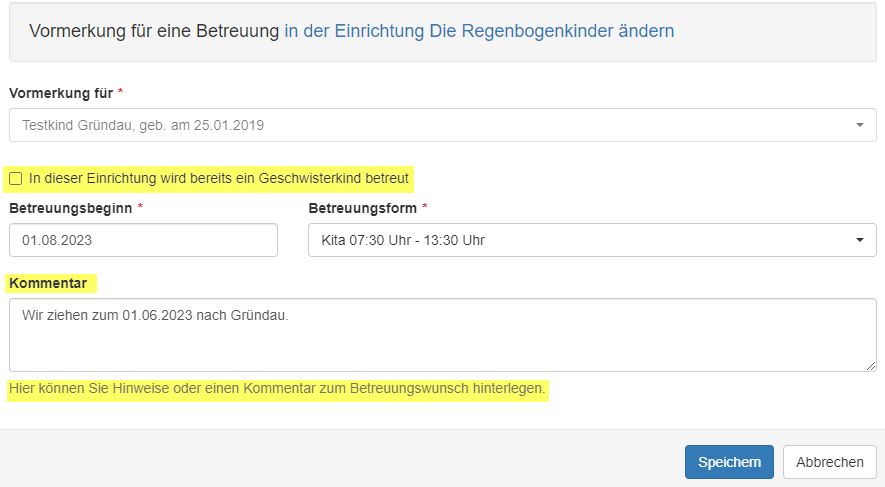Image resolution: width=885 pixels, height=487 pixels.
Task: Open the Vormerkung für child dropdown
Action: tap(442, 125)
